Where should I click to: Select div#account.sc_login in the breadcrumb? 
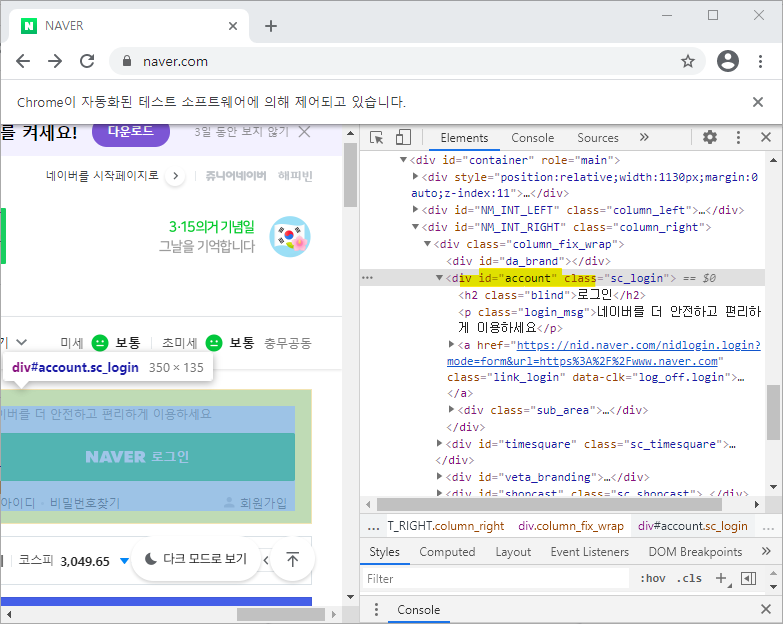coord(693,526)
